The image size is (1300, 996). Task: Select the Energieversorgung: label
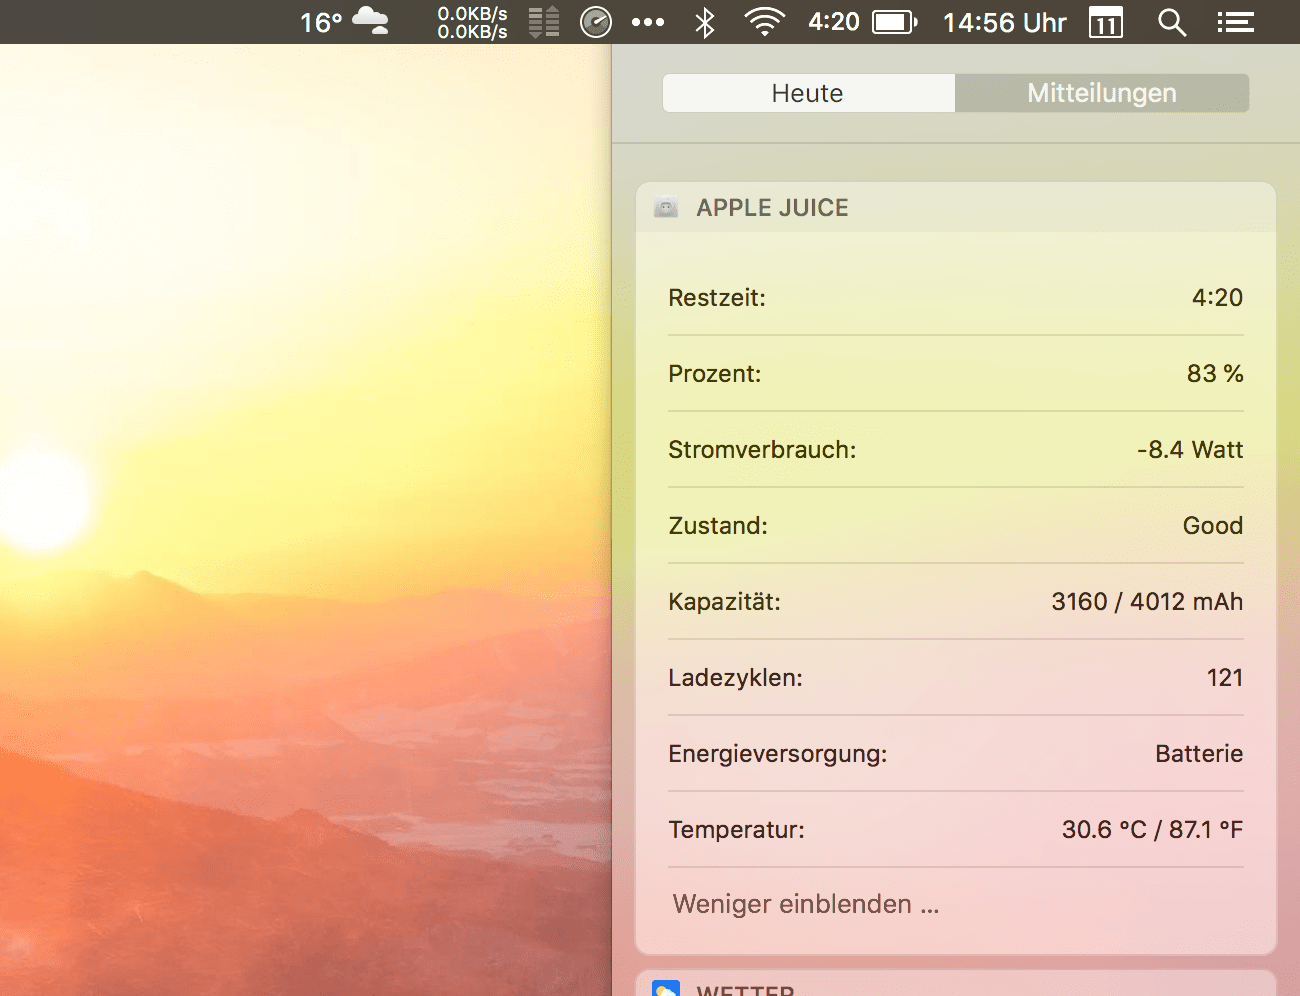(778, 753)
